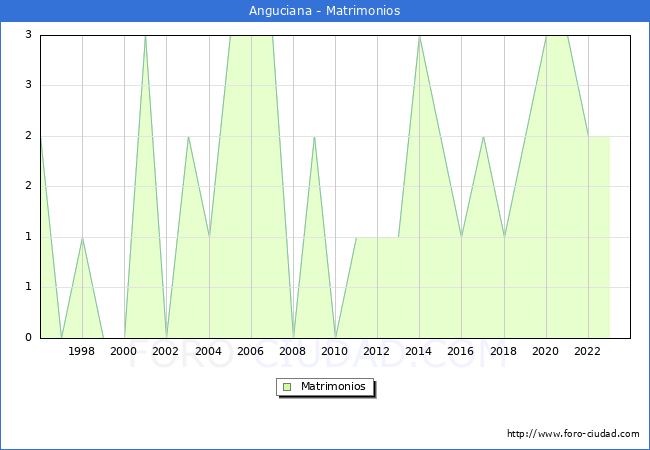Click the 2022 x-axis label
This screenshot has height=450, width=650.
point(587,351)
